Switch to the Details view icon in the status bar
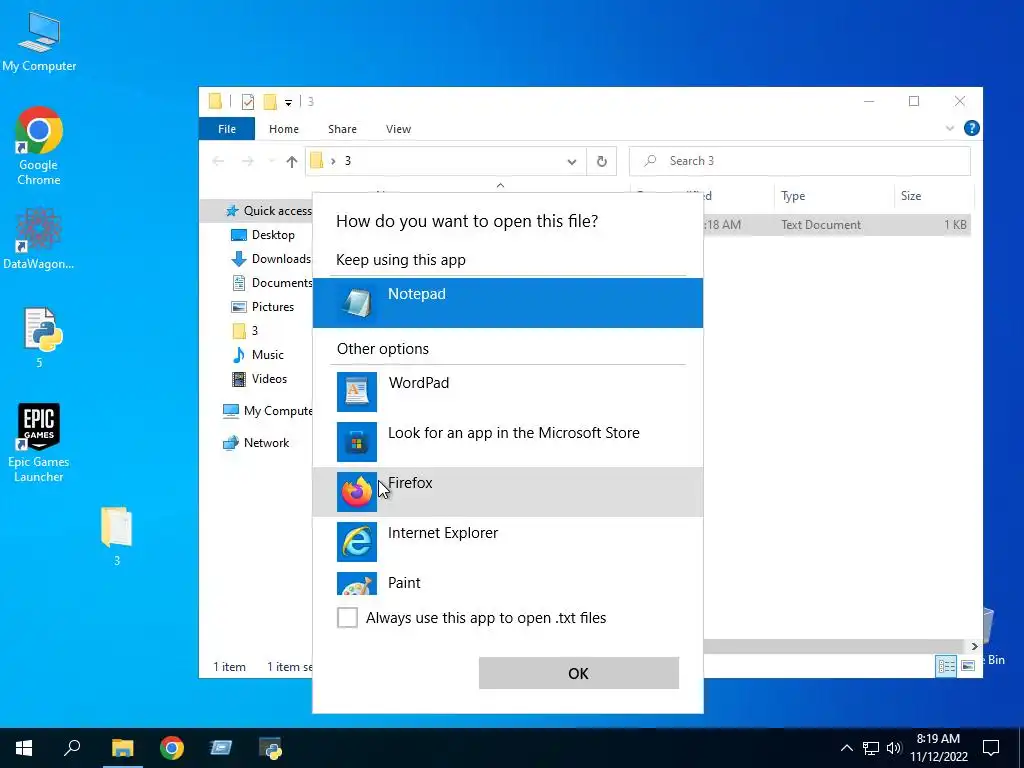This screenshot has width=1024, height=768. [946, 665]
